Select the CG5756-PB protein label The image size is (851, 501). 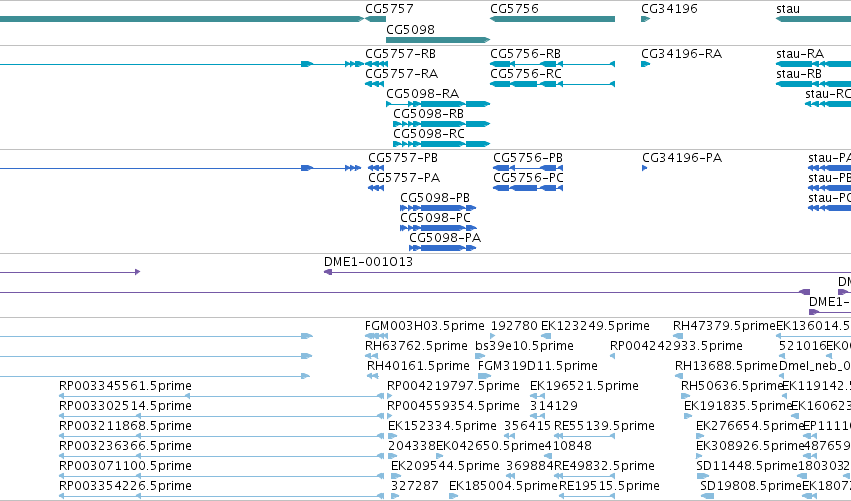coord(528,158)
